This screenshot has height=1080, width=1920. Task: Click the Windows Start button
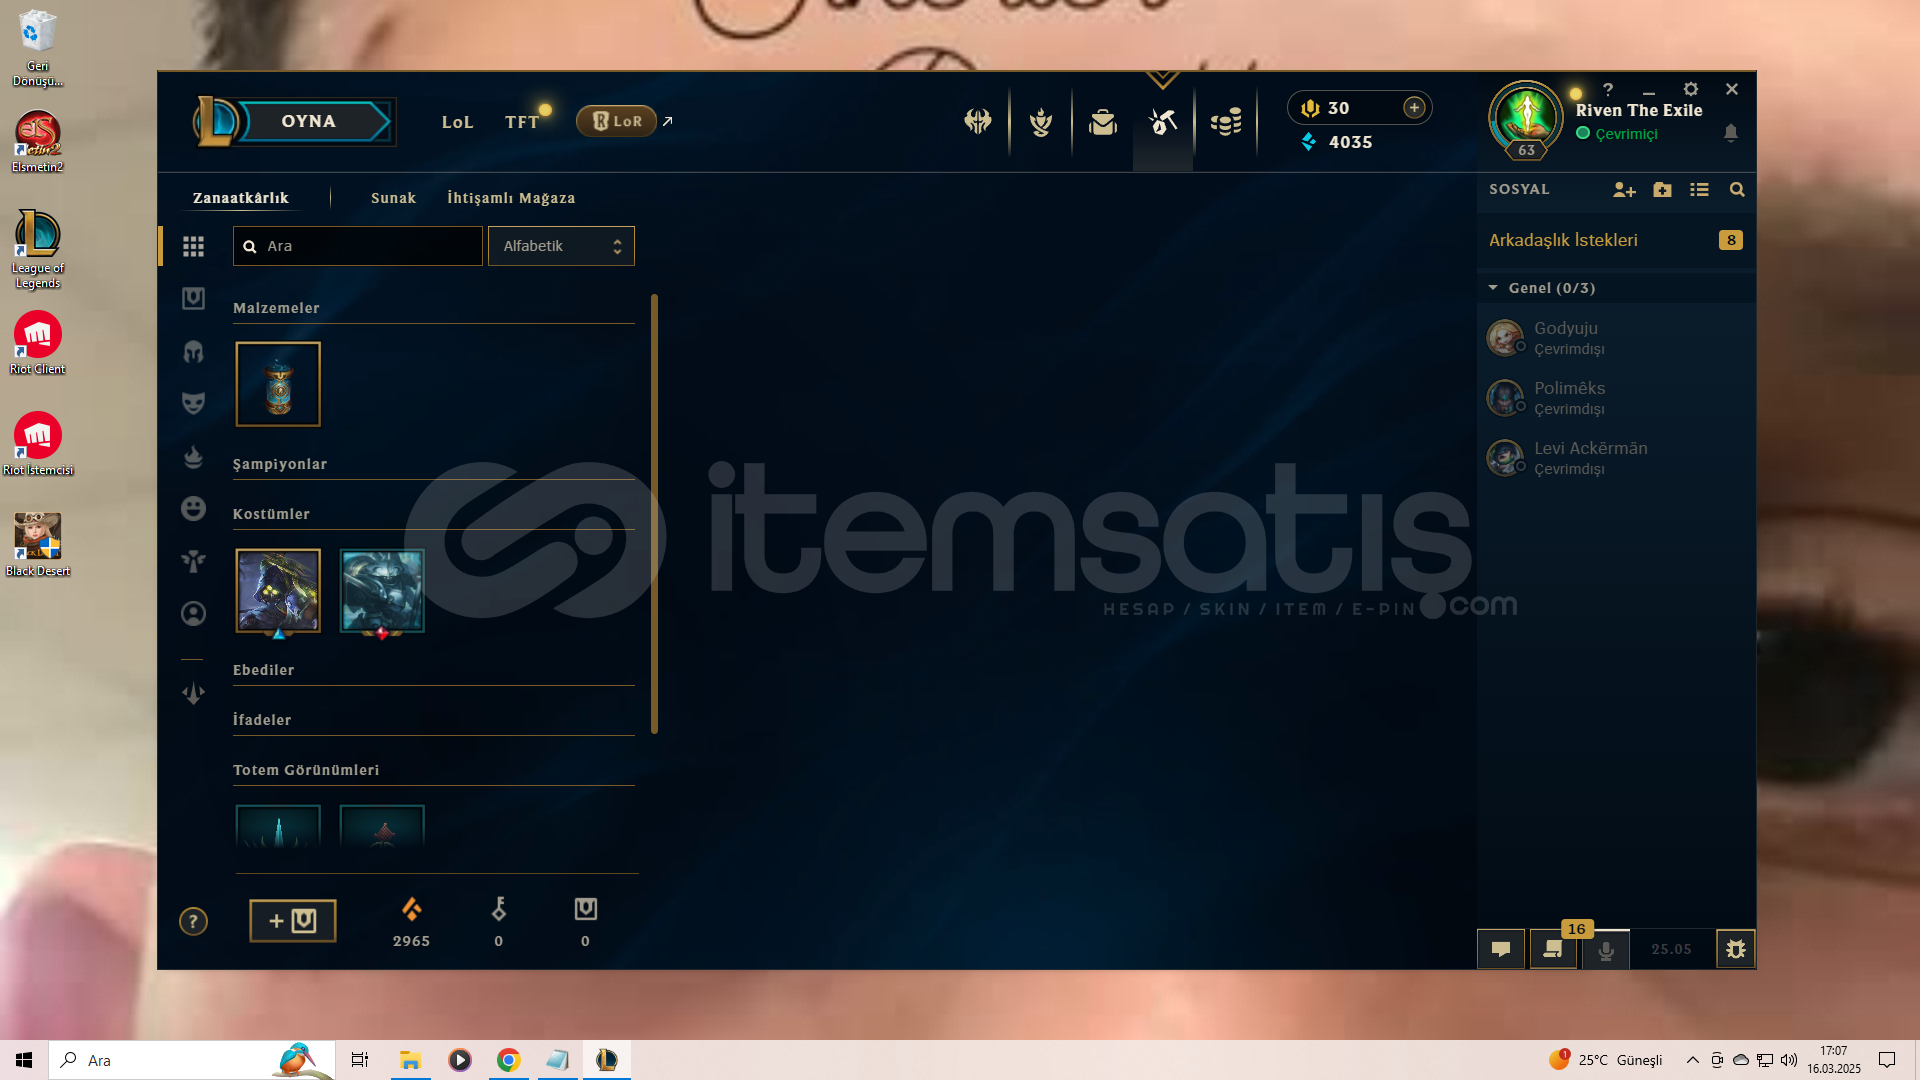point(24,1060)
